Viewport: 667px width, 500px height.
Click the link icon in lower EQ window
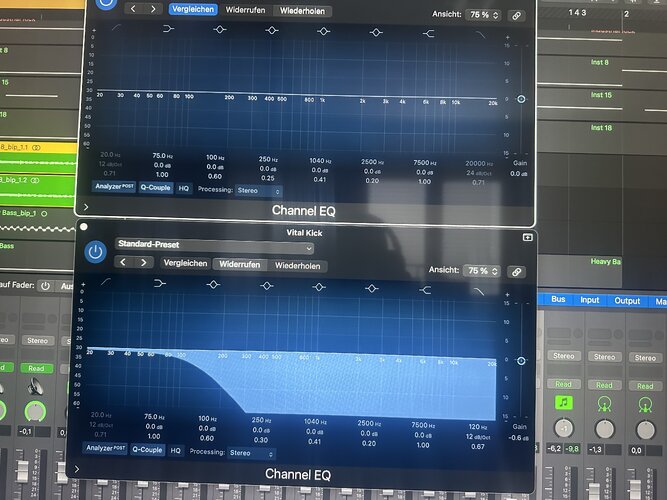click(516, 272)
